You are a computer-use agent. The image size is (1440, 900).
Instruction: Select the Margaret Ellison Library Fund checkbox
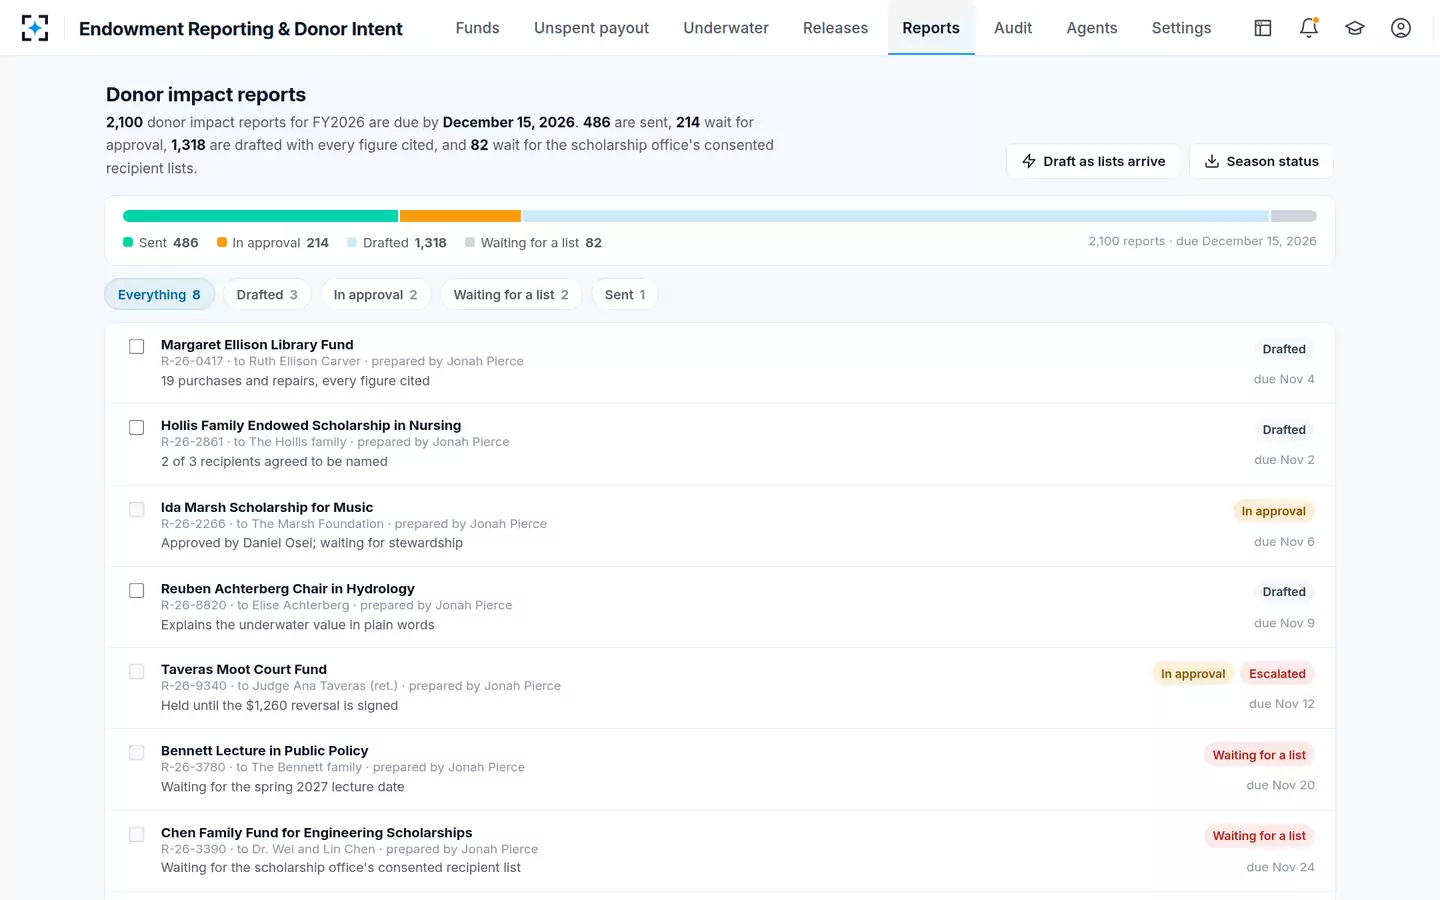coord(137,347)
